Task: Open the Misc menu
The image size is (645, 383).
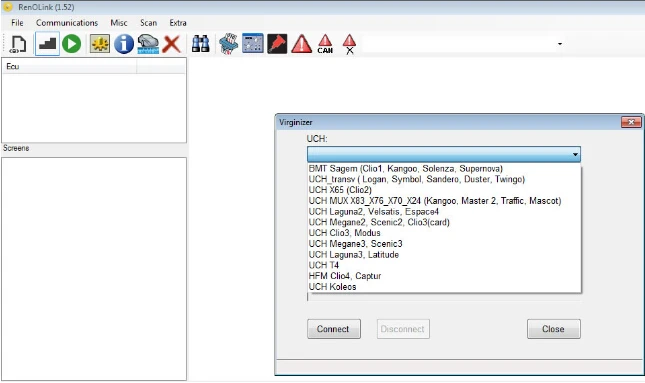Action: click(x=119, y=23)
